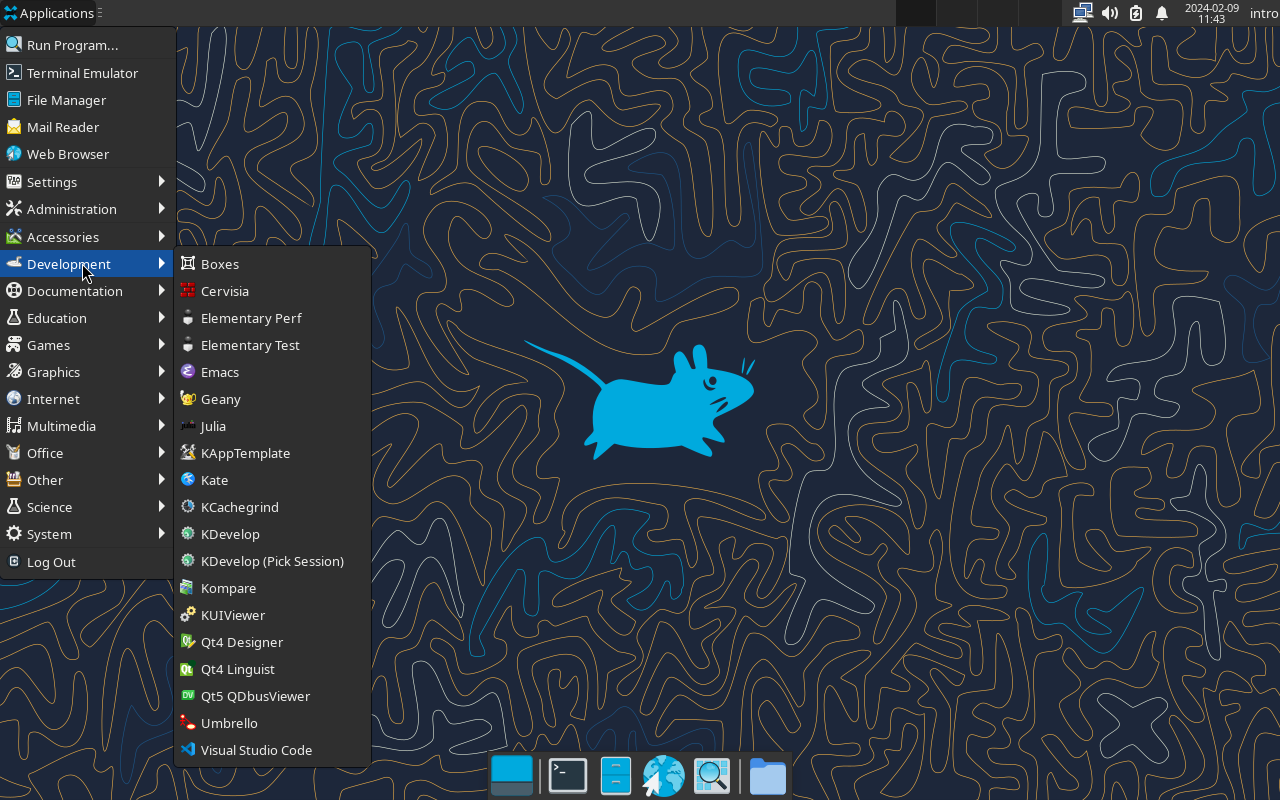Click the KAppTemplate icon
Viewport: 1280px width, 800px height.
tap(187, 452)
